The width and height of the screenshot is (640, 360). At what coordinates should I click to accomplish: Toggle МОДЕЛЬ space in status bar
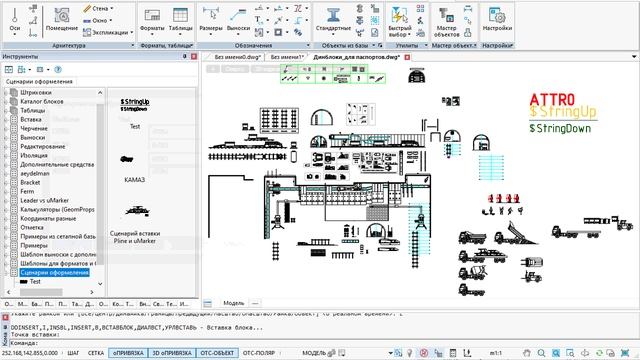pyautogui.click(x=313, y=353)
